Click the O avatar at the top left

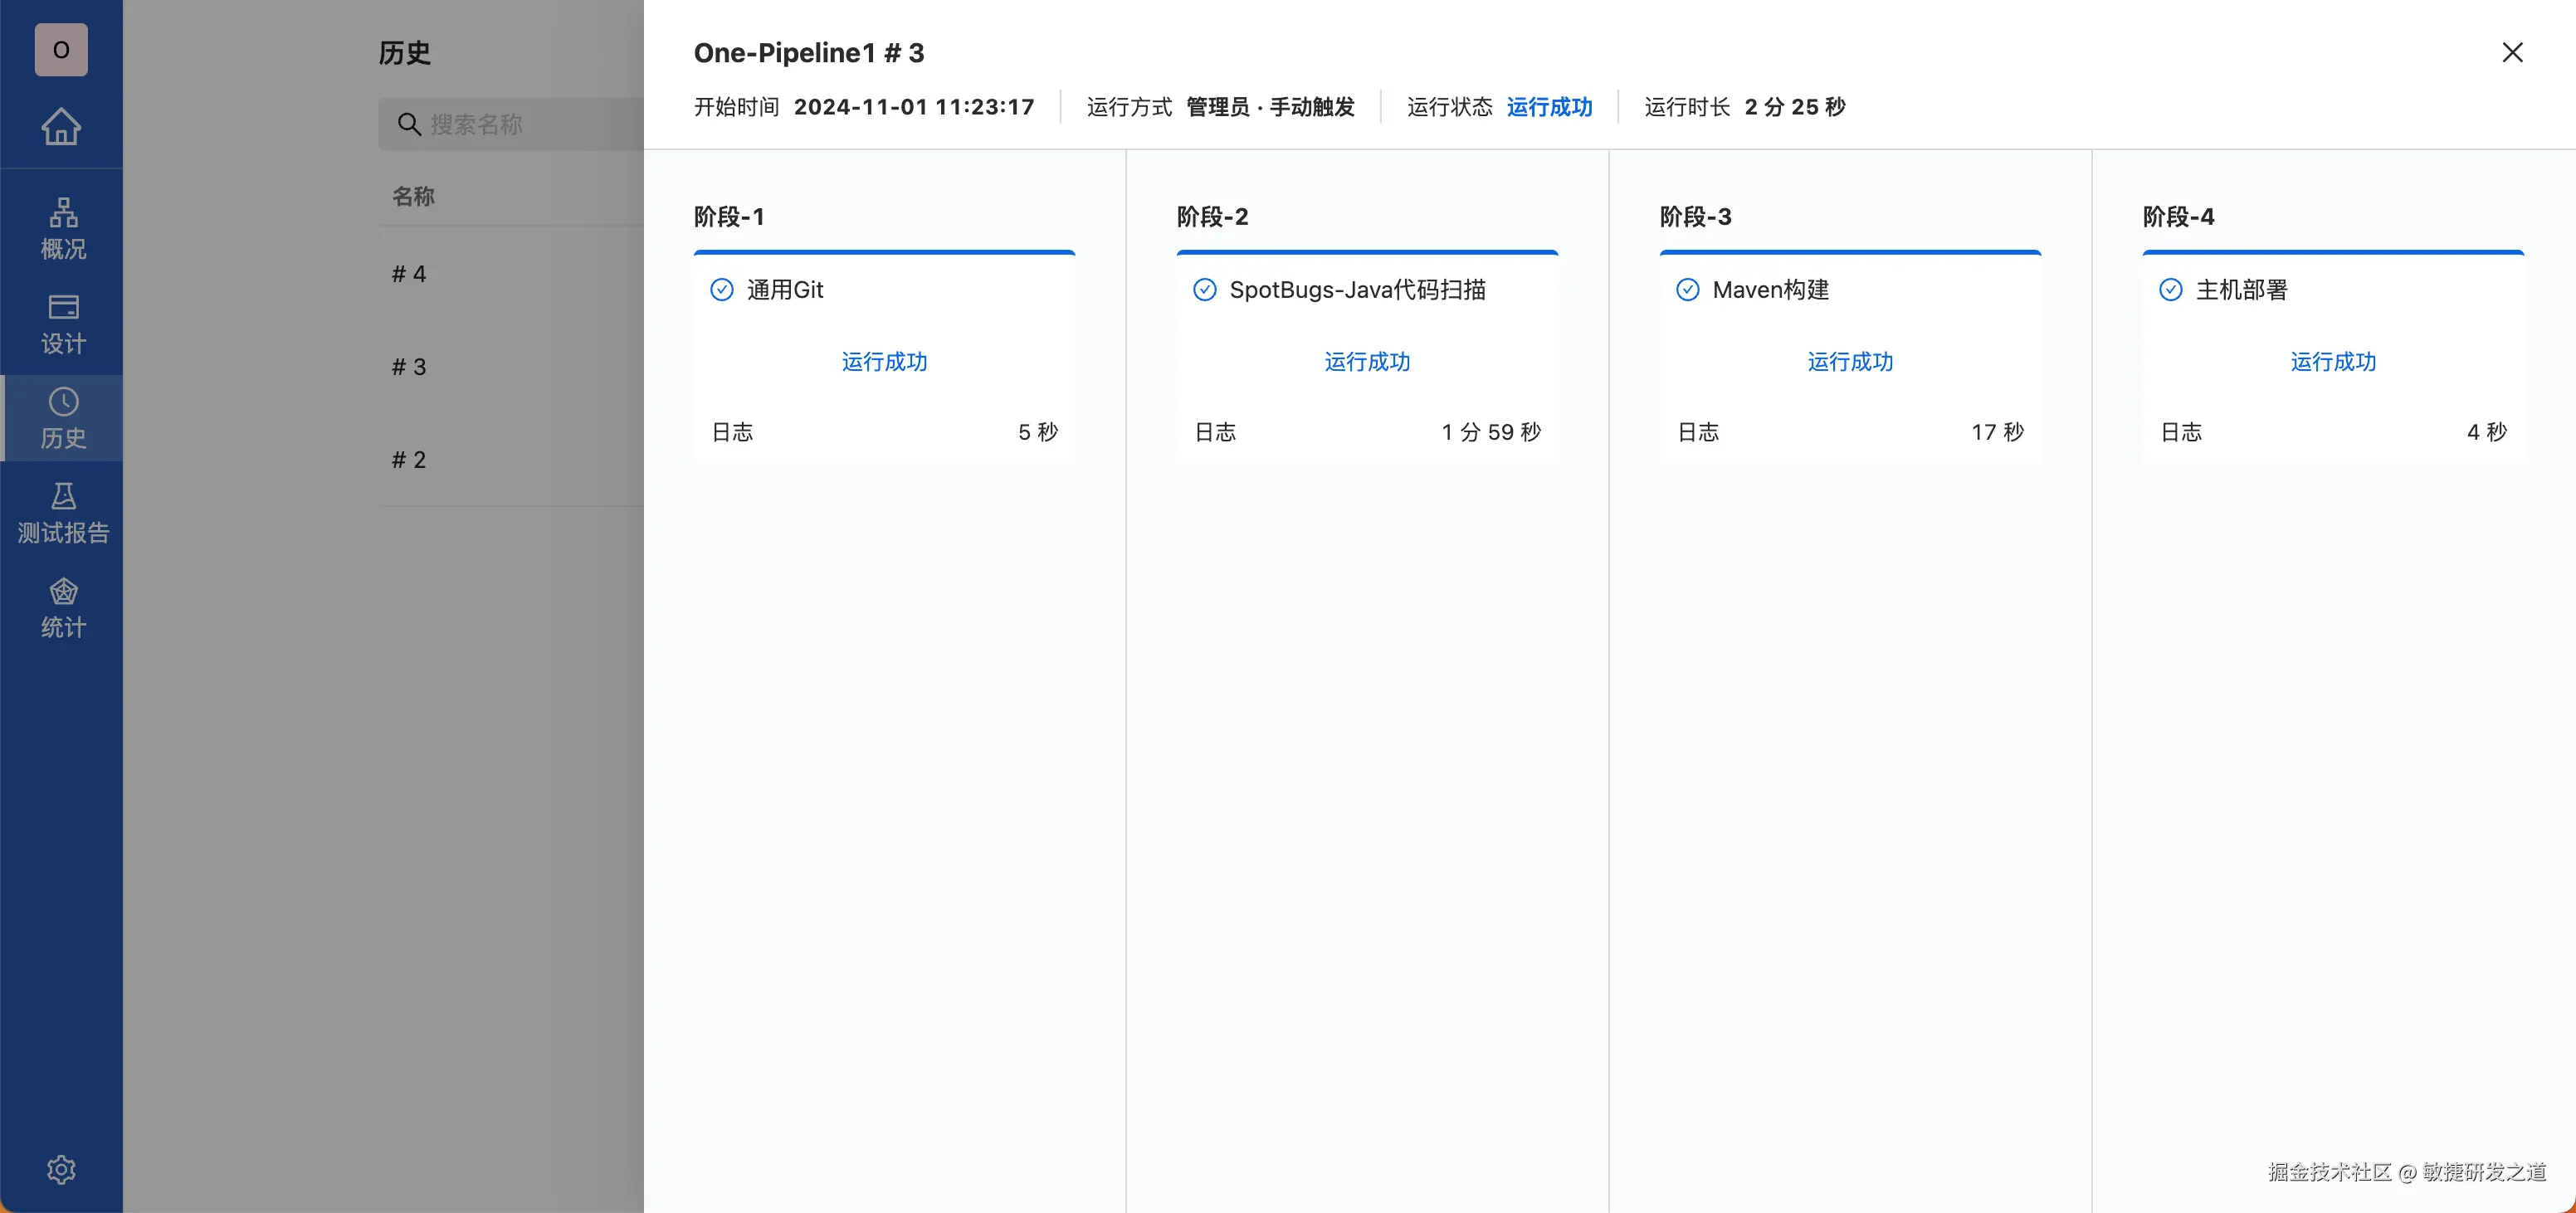tap(61, 49)
